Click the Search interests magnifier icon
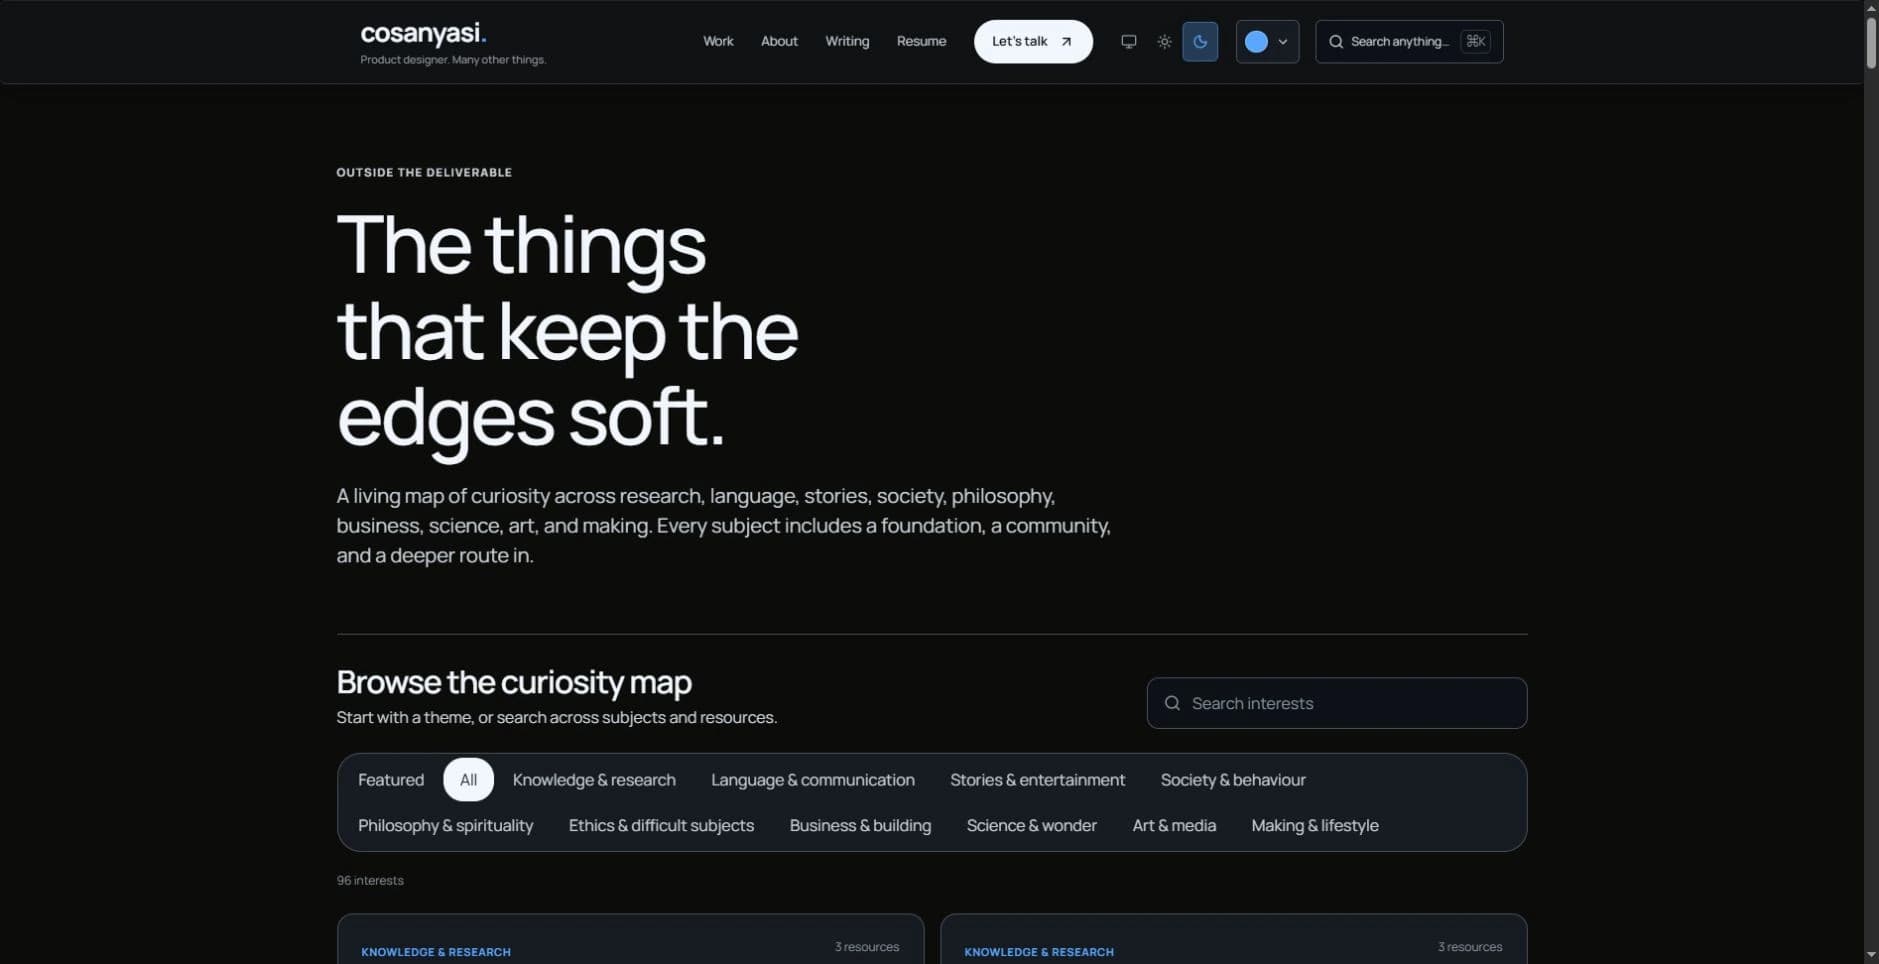Viewport: 1879px width, 964px height. click(1172, 703)
